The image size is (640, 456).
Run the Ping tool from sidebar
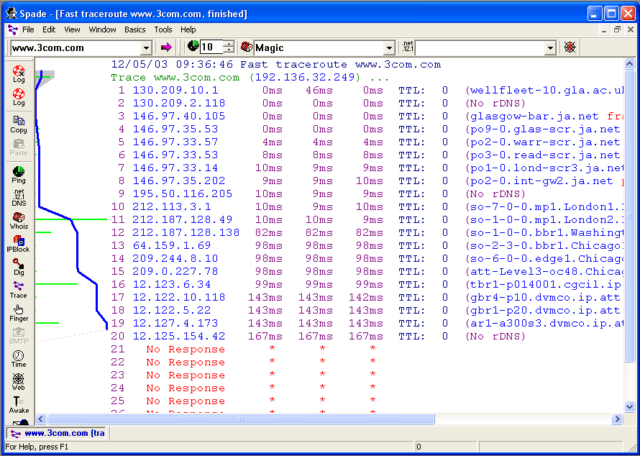(18, 175)
